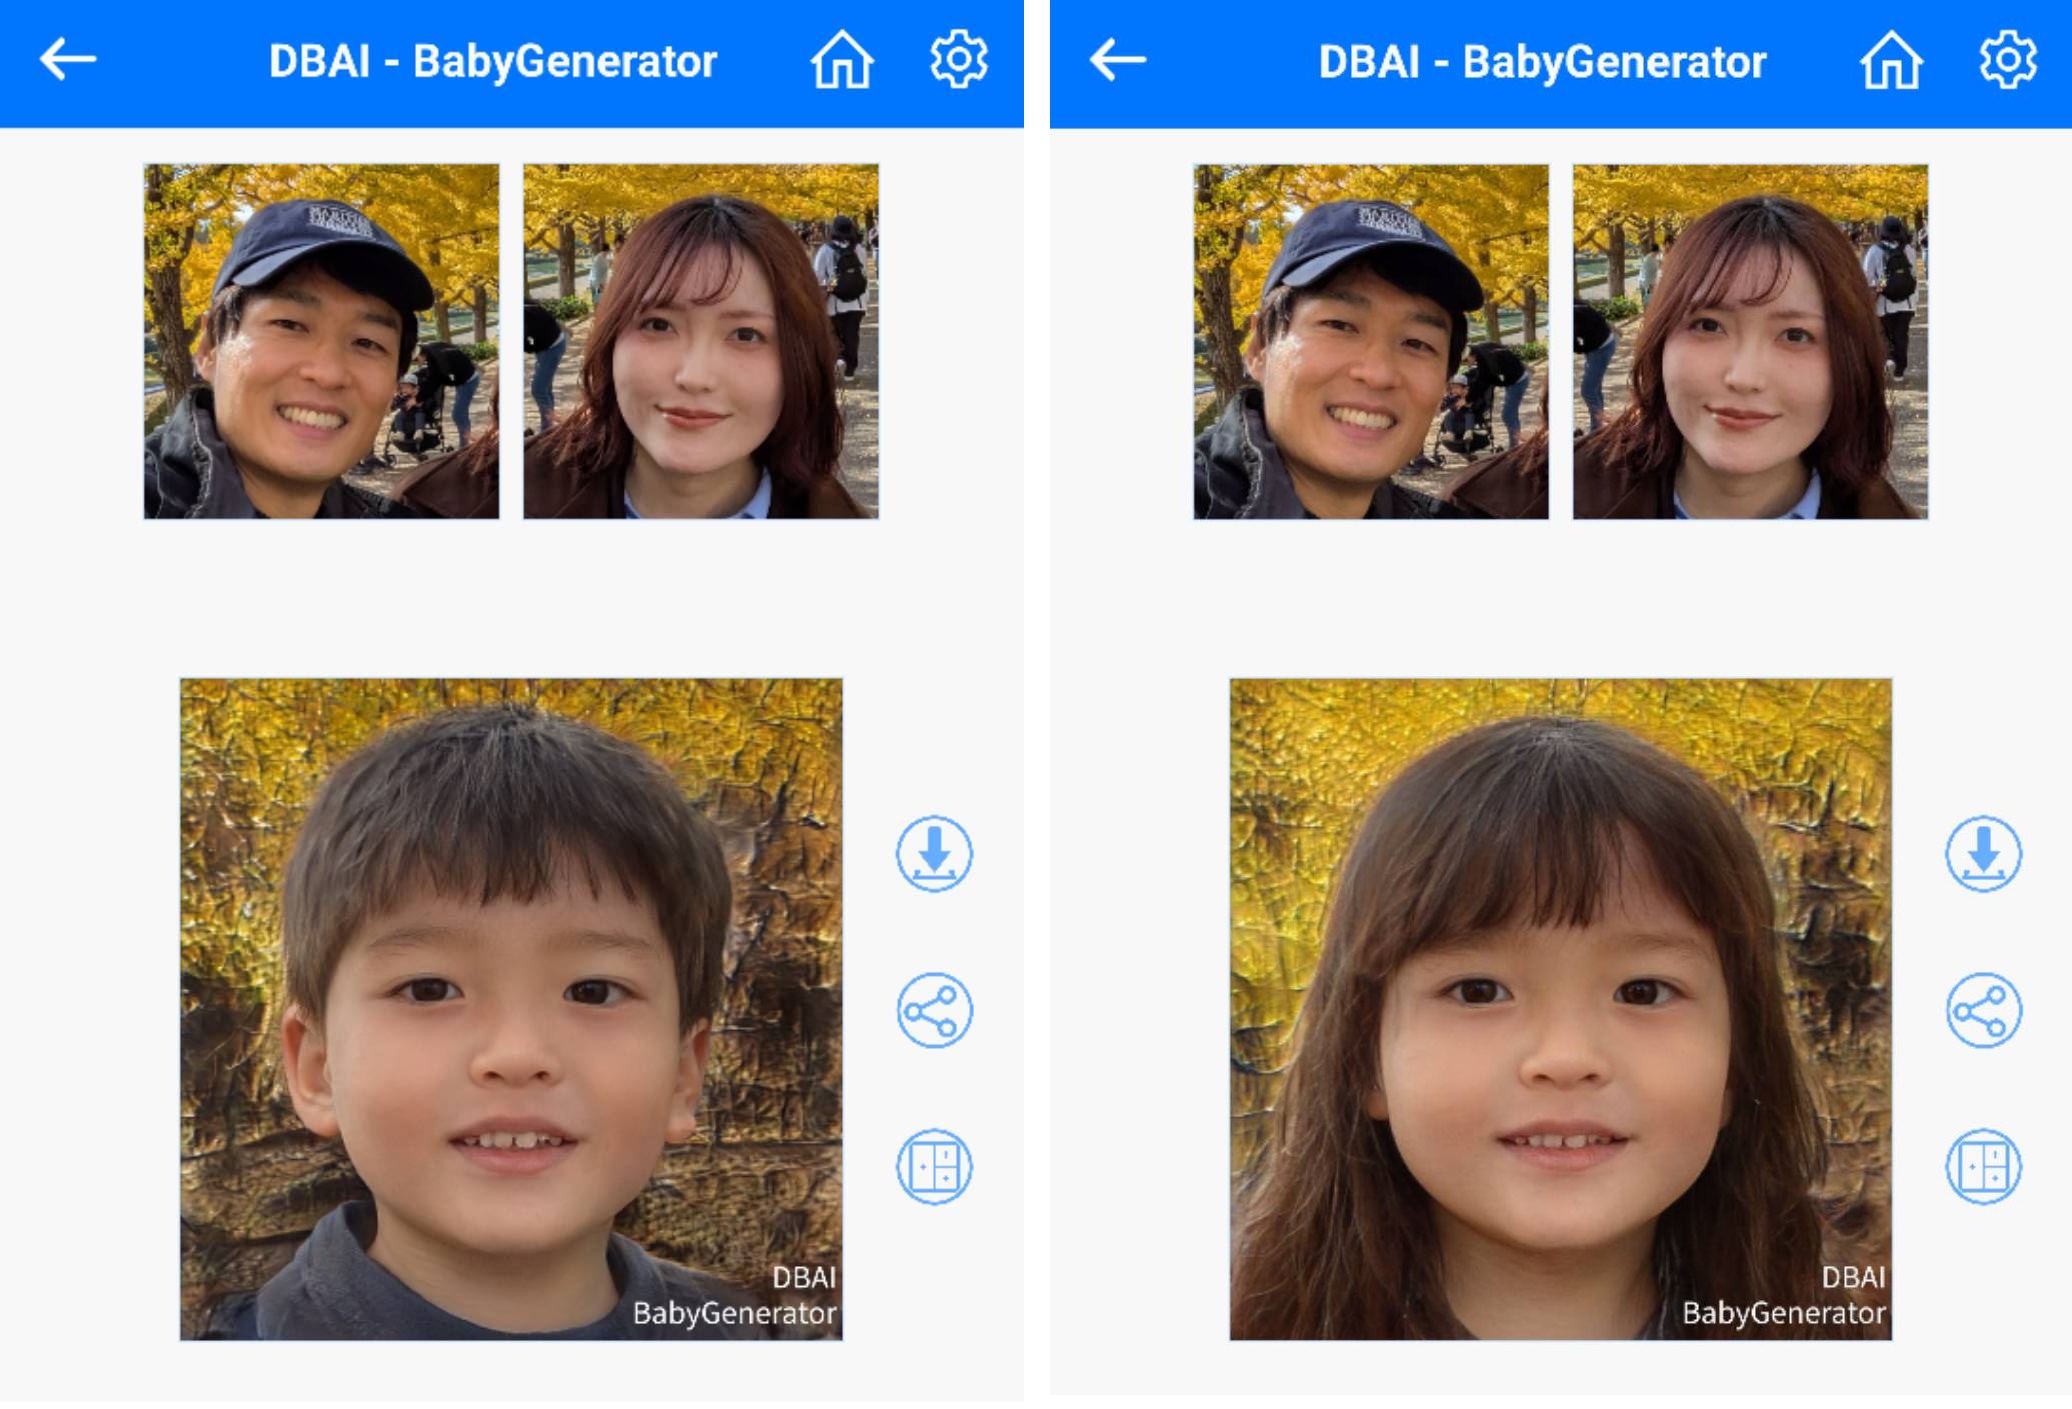Select mother photo thumbnail in left screen
The height and width of the screenshot is (1409, 2072).
point(701,341)
